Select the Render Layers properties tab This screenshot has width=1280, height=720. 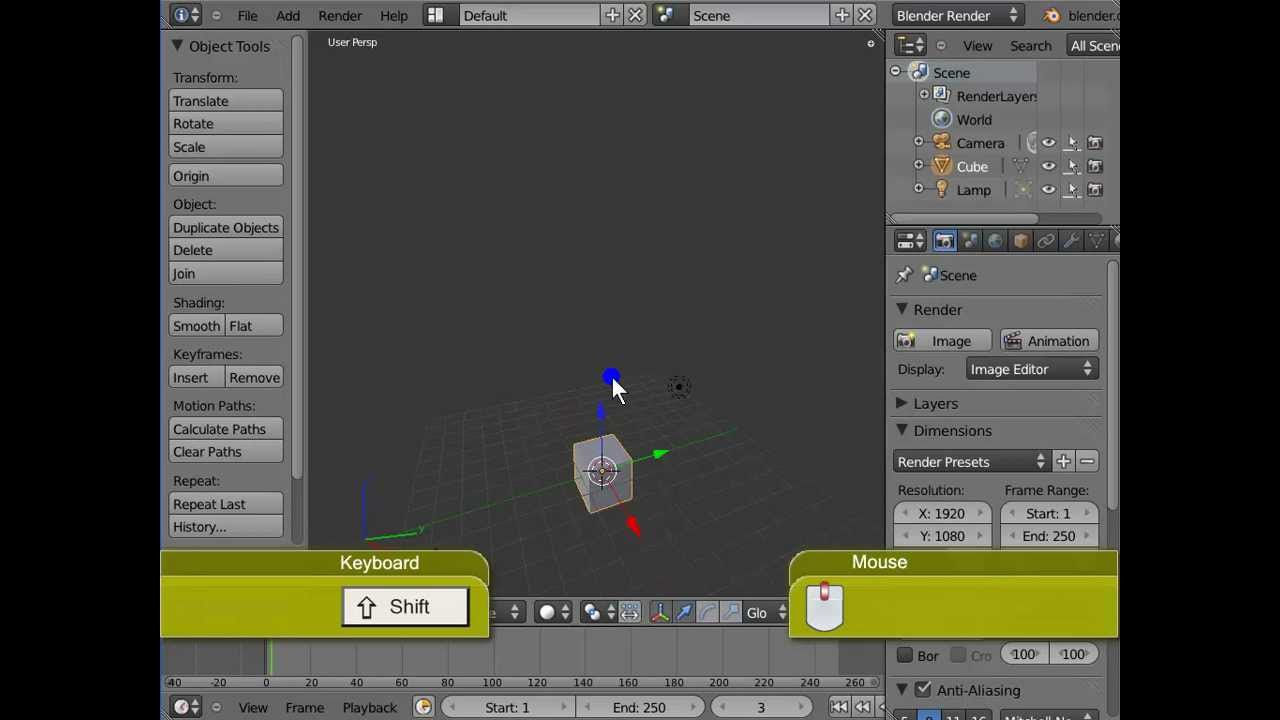969,241
